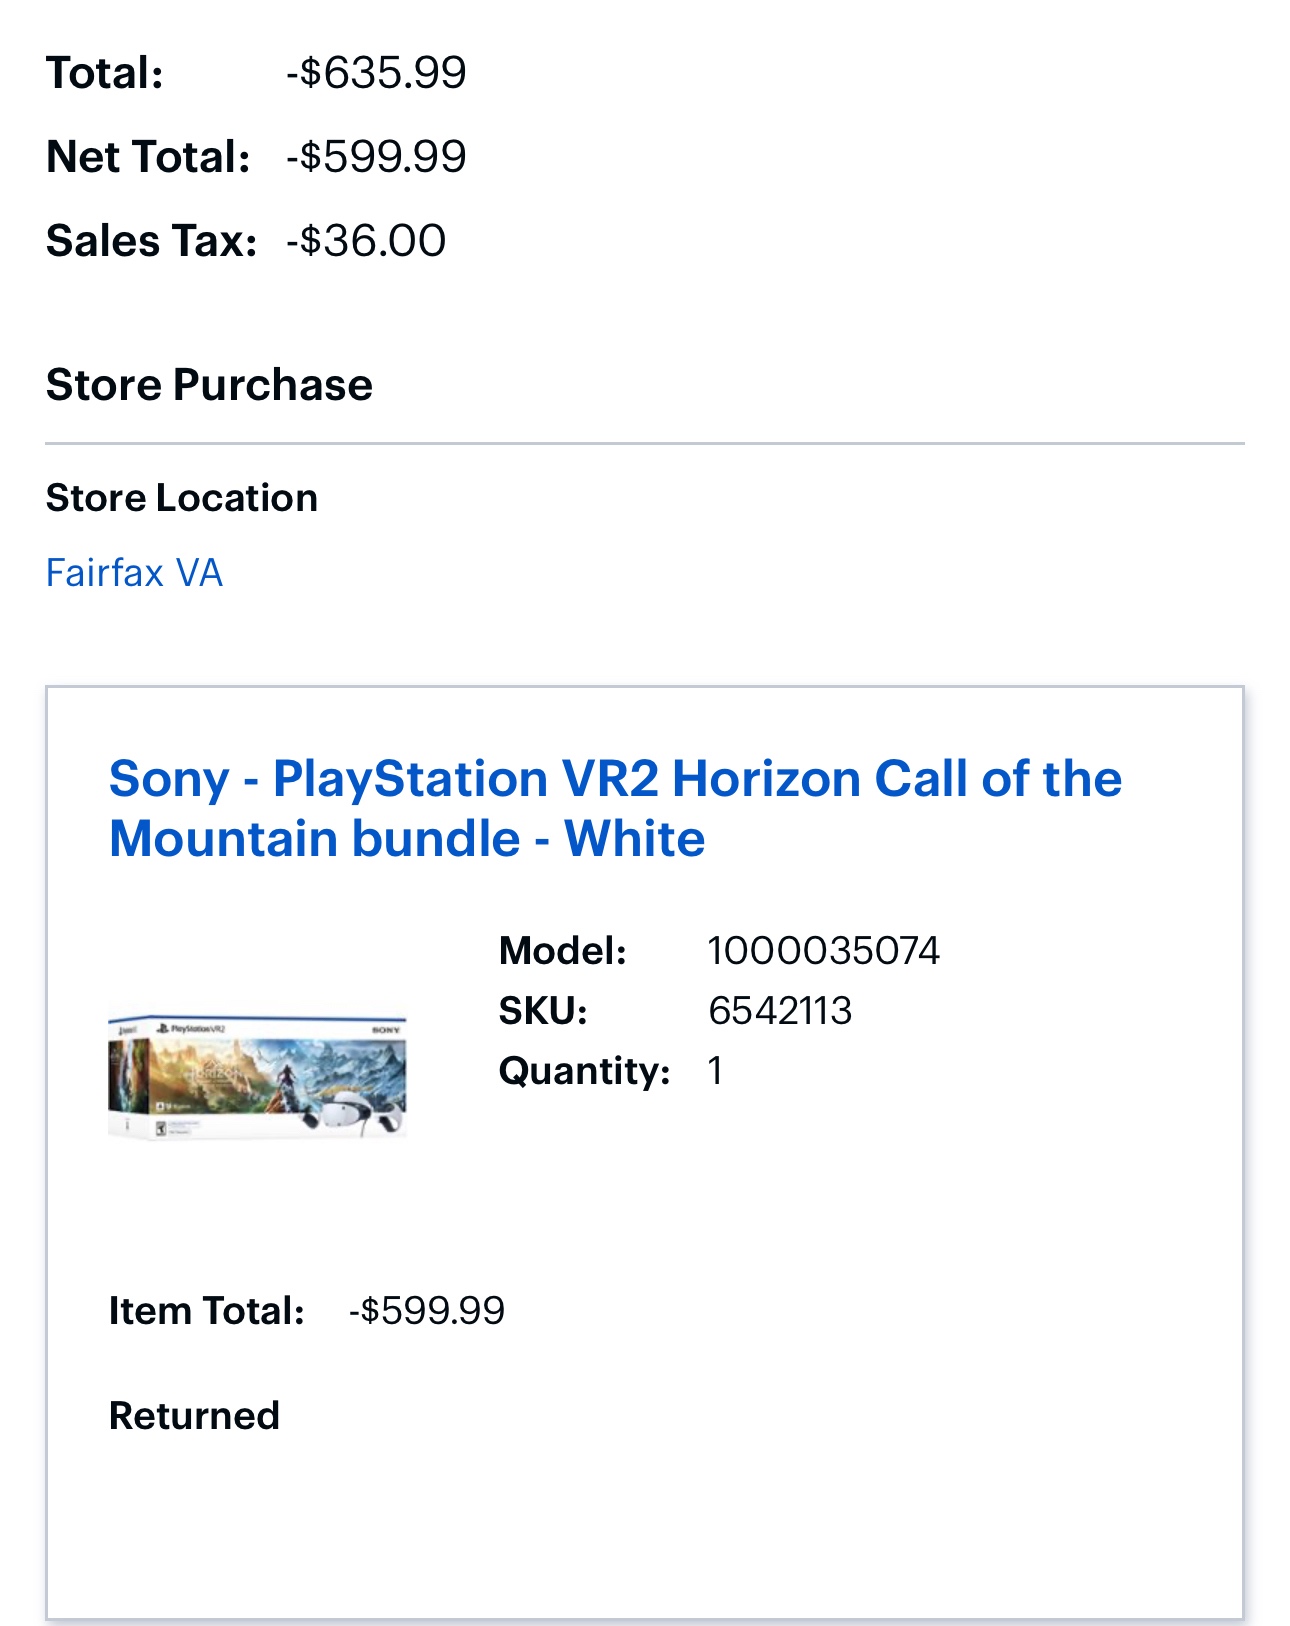Click the Item Total label
1290x1626 pixels.
(206, 1311)
